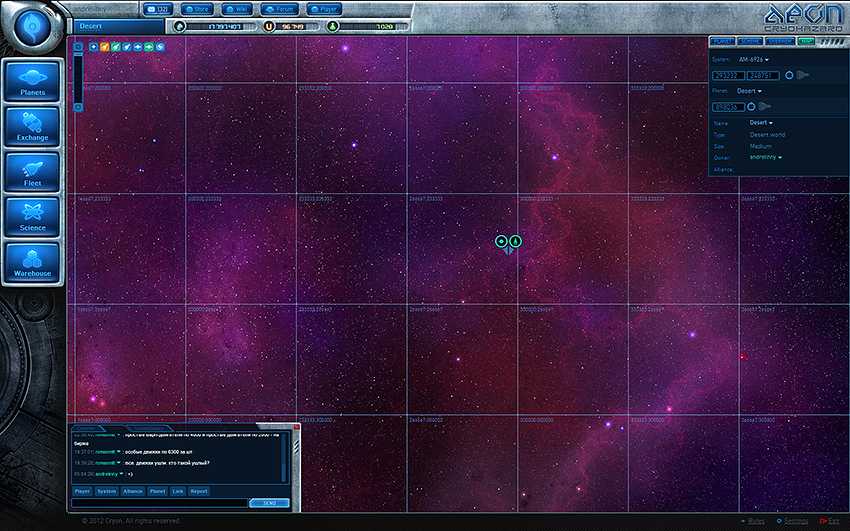Image resolution: width=850 pixels, height=531 pixels.
Task: Switch to the third tab of the info panel
Action: coord(780,41)
